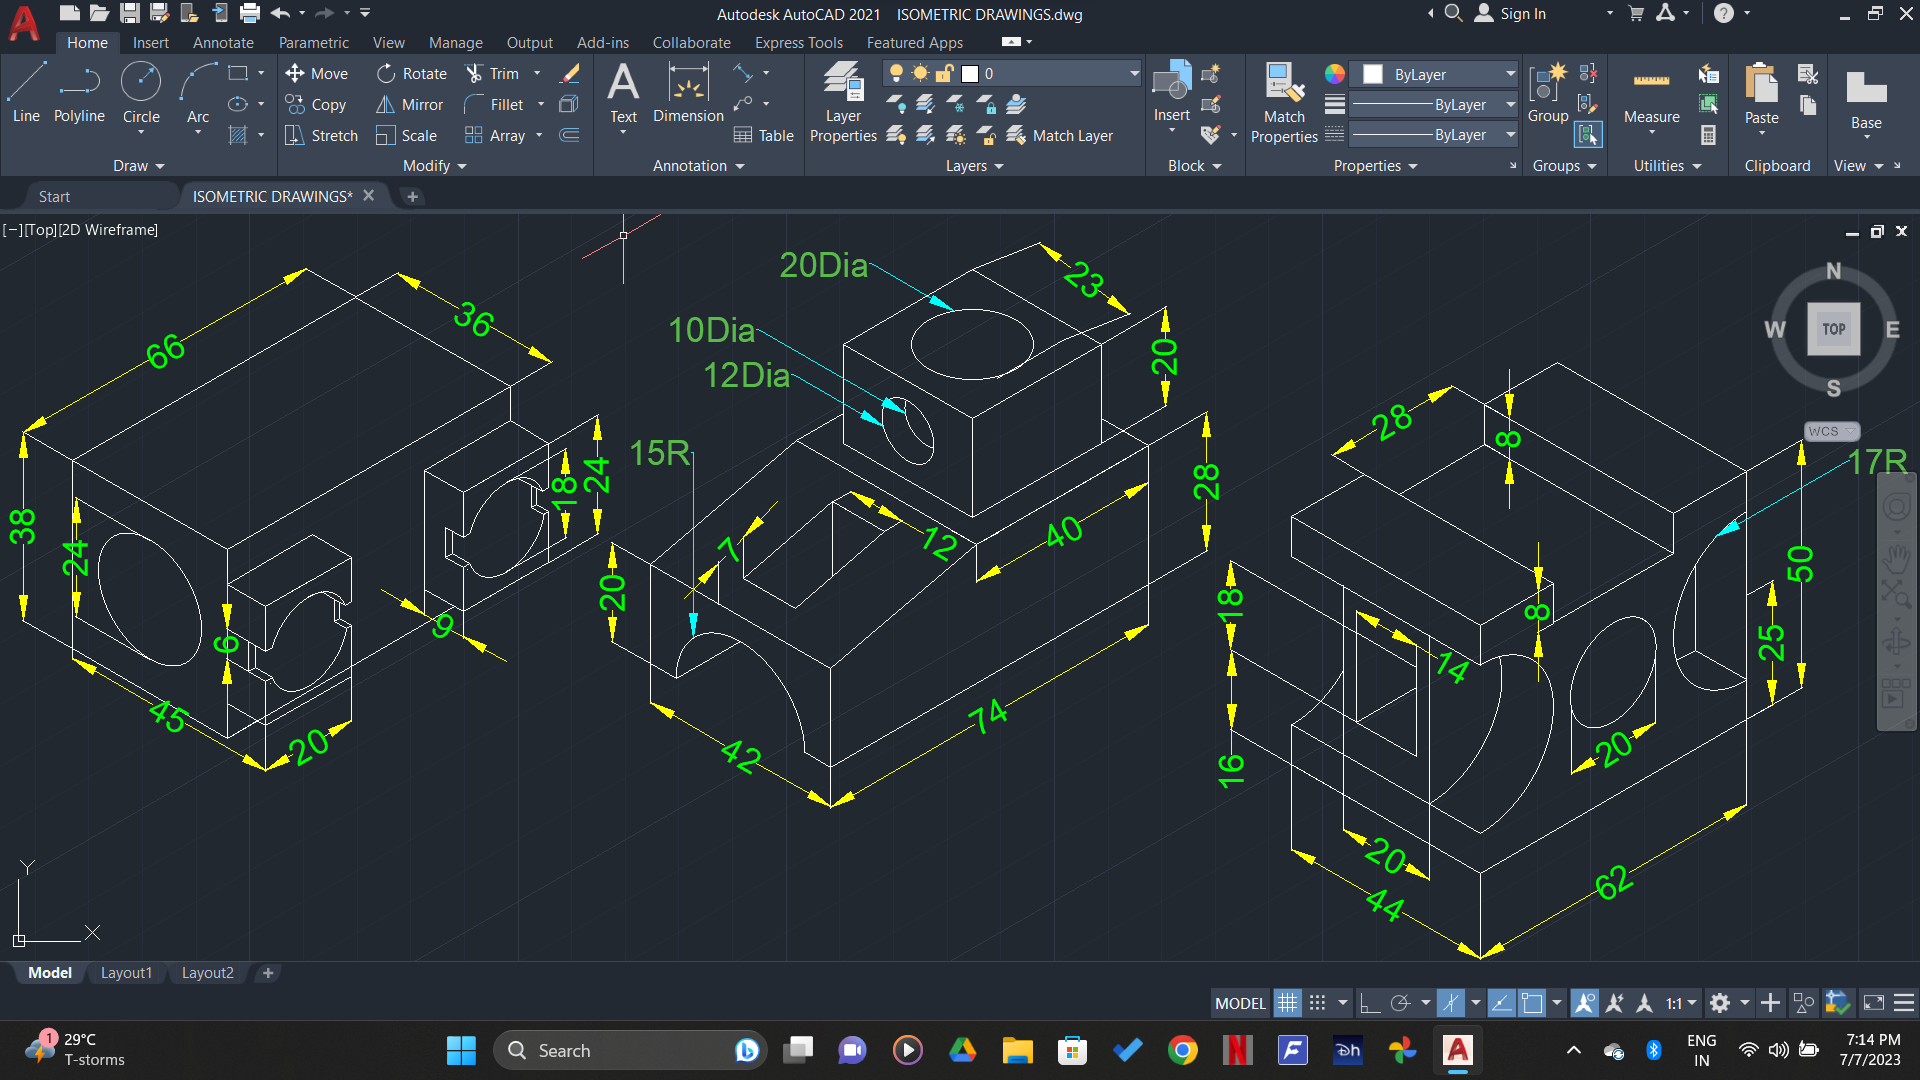Open the color wheel swatch in Properties
The width and height of the screenshot is (1920, 1080).
click(x=1333, y=73)
